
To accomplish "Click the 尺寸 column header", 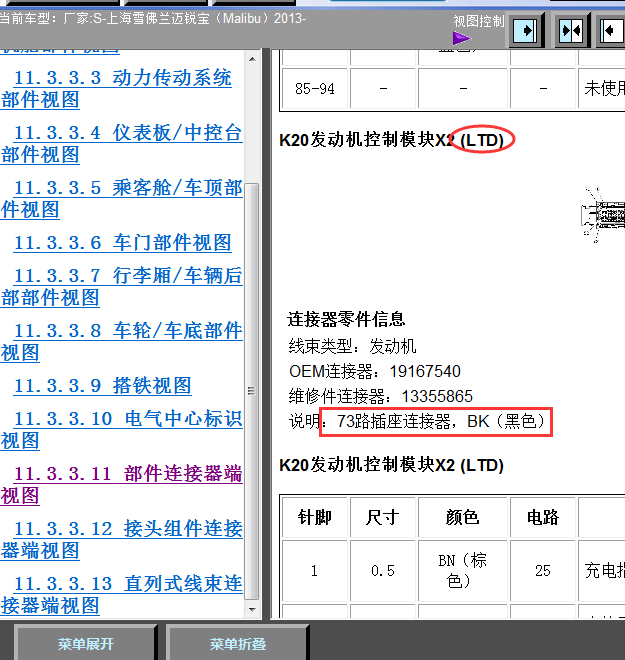I will [x=383, y=517].
